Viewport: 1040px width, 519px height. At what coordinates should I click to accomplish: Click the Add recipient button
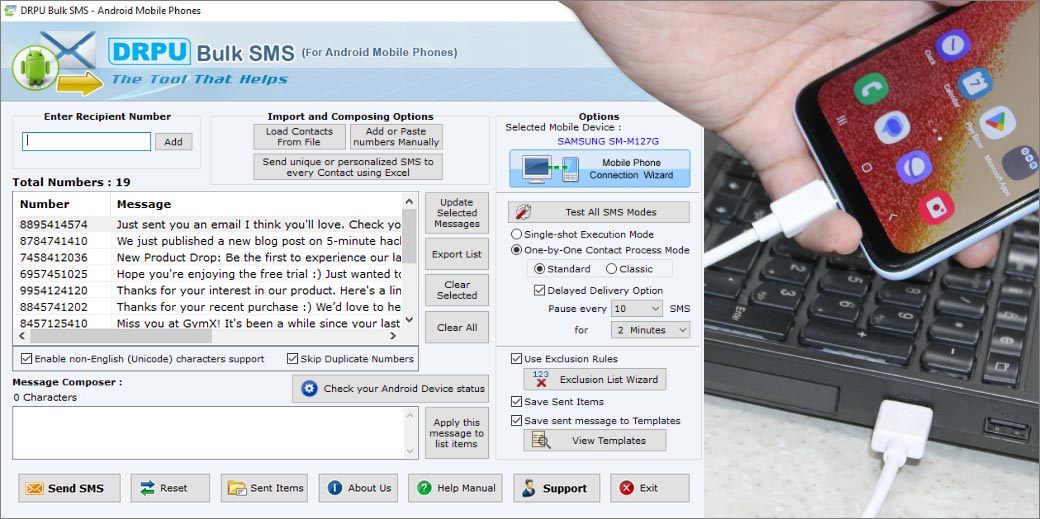tap(173, 141)
